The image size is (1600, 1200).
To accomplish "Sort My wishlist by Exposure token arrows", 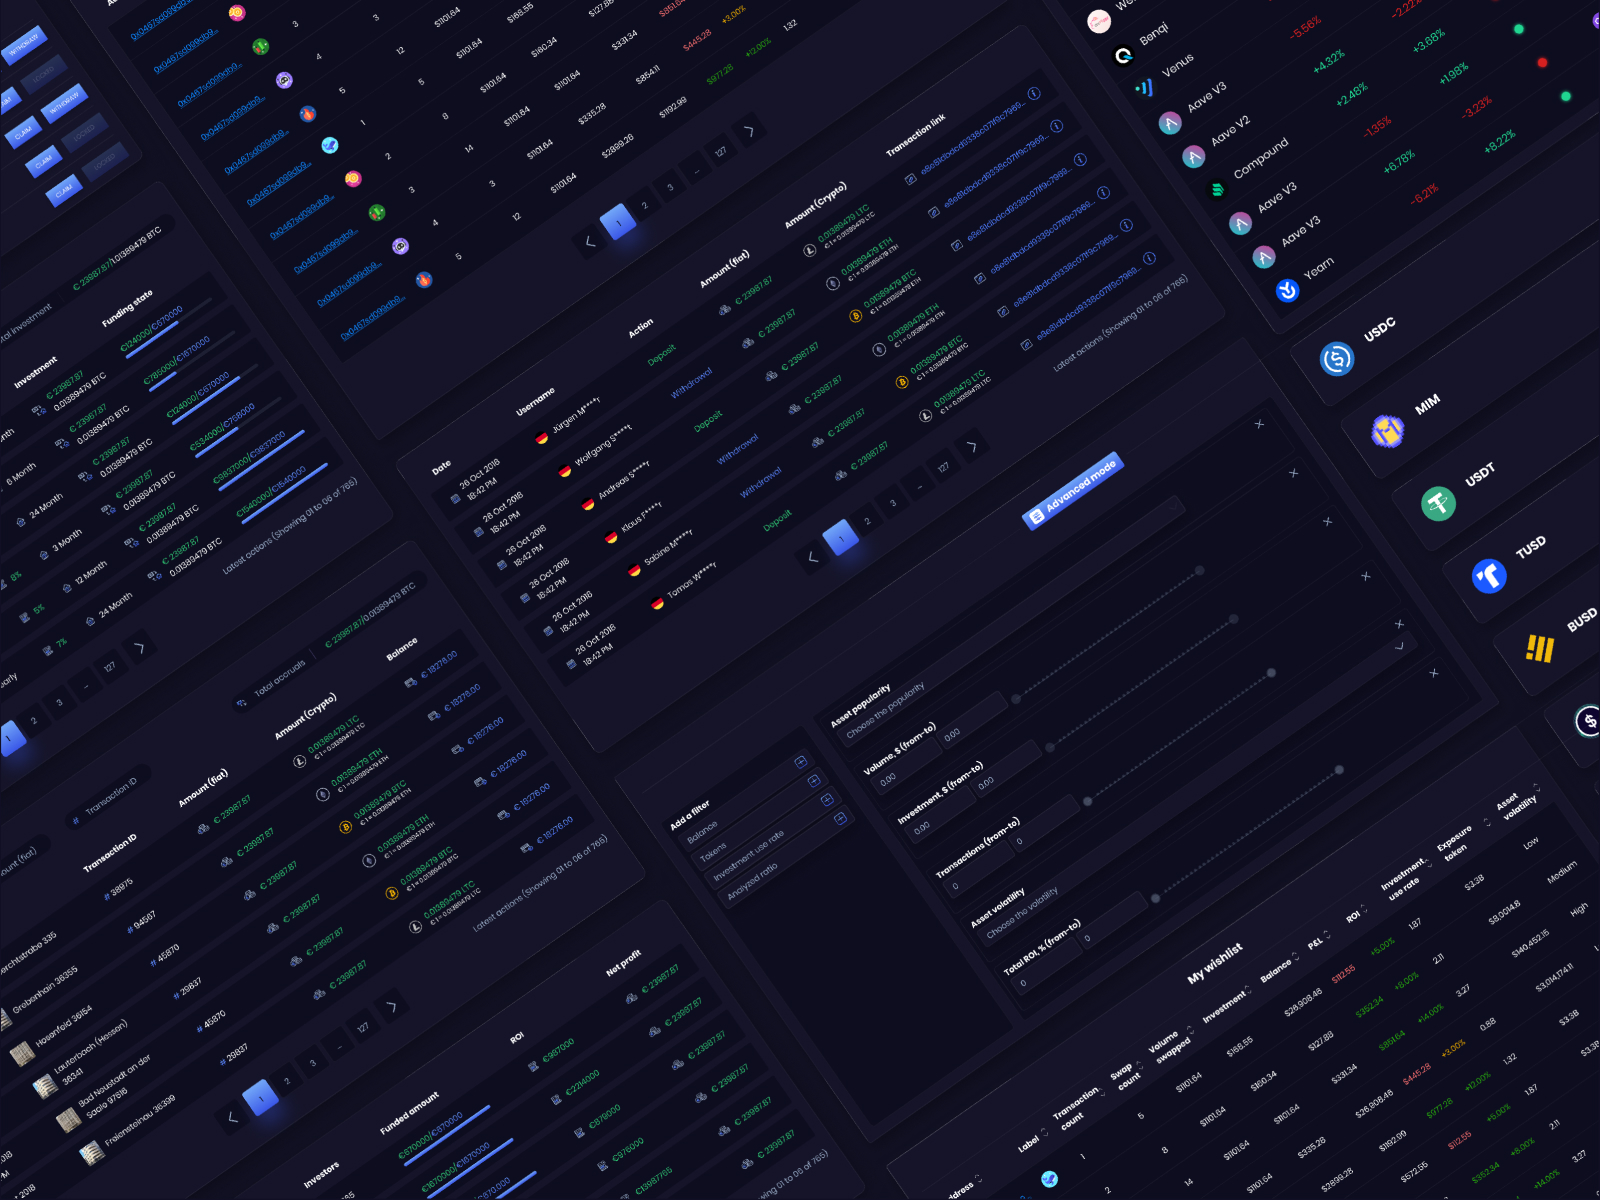I will coord(1487,823).
